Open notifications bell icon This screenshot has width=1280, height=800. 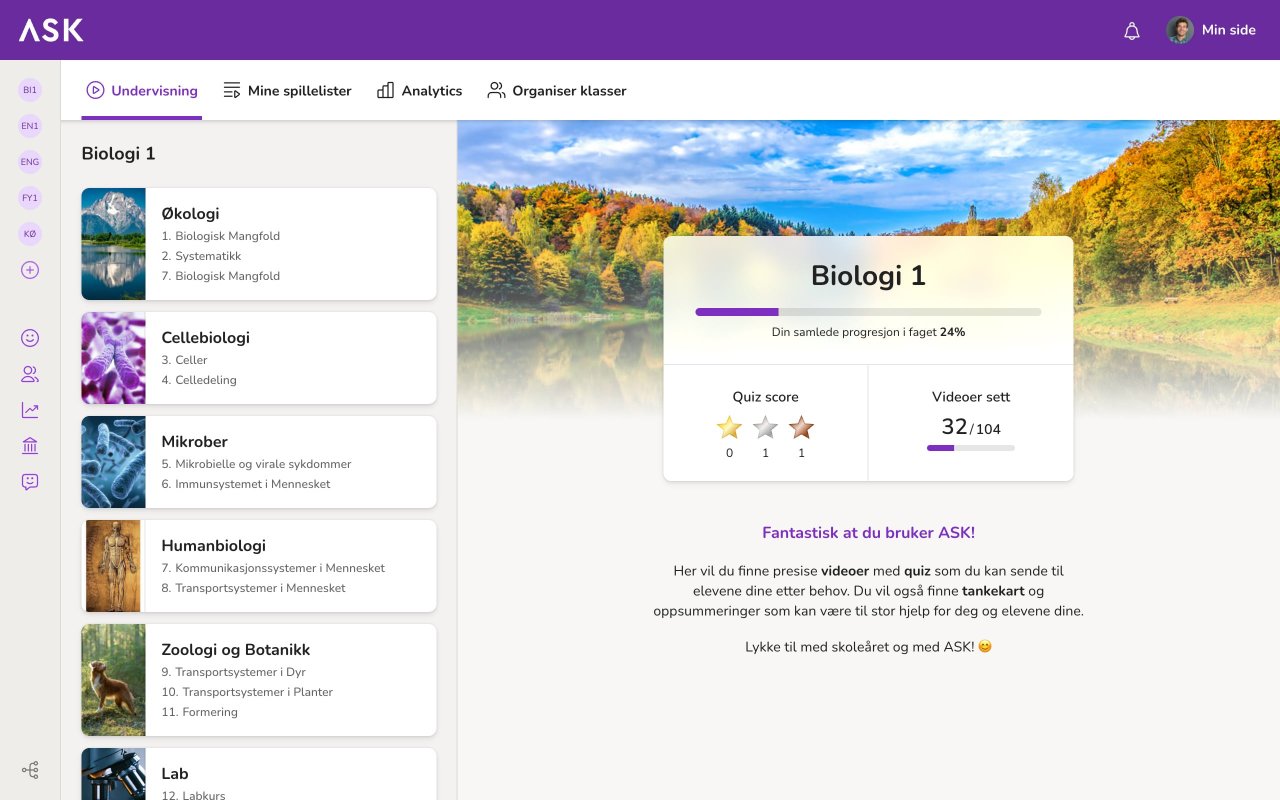(x=1132, y=30)
